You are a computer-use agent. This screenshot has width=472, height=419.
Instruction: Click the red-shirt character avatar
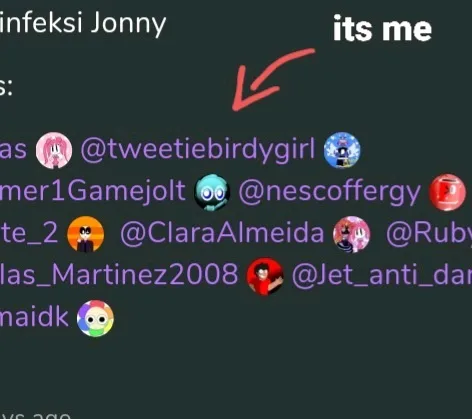pos(265,276)
